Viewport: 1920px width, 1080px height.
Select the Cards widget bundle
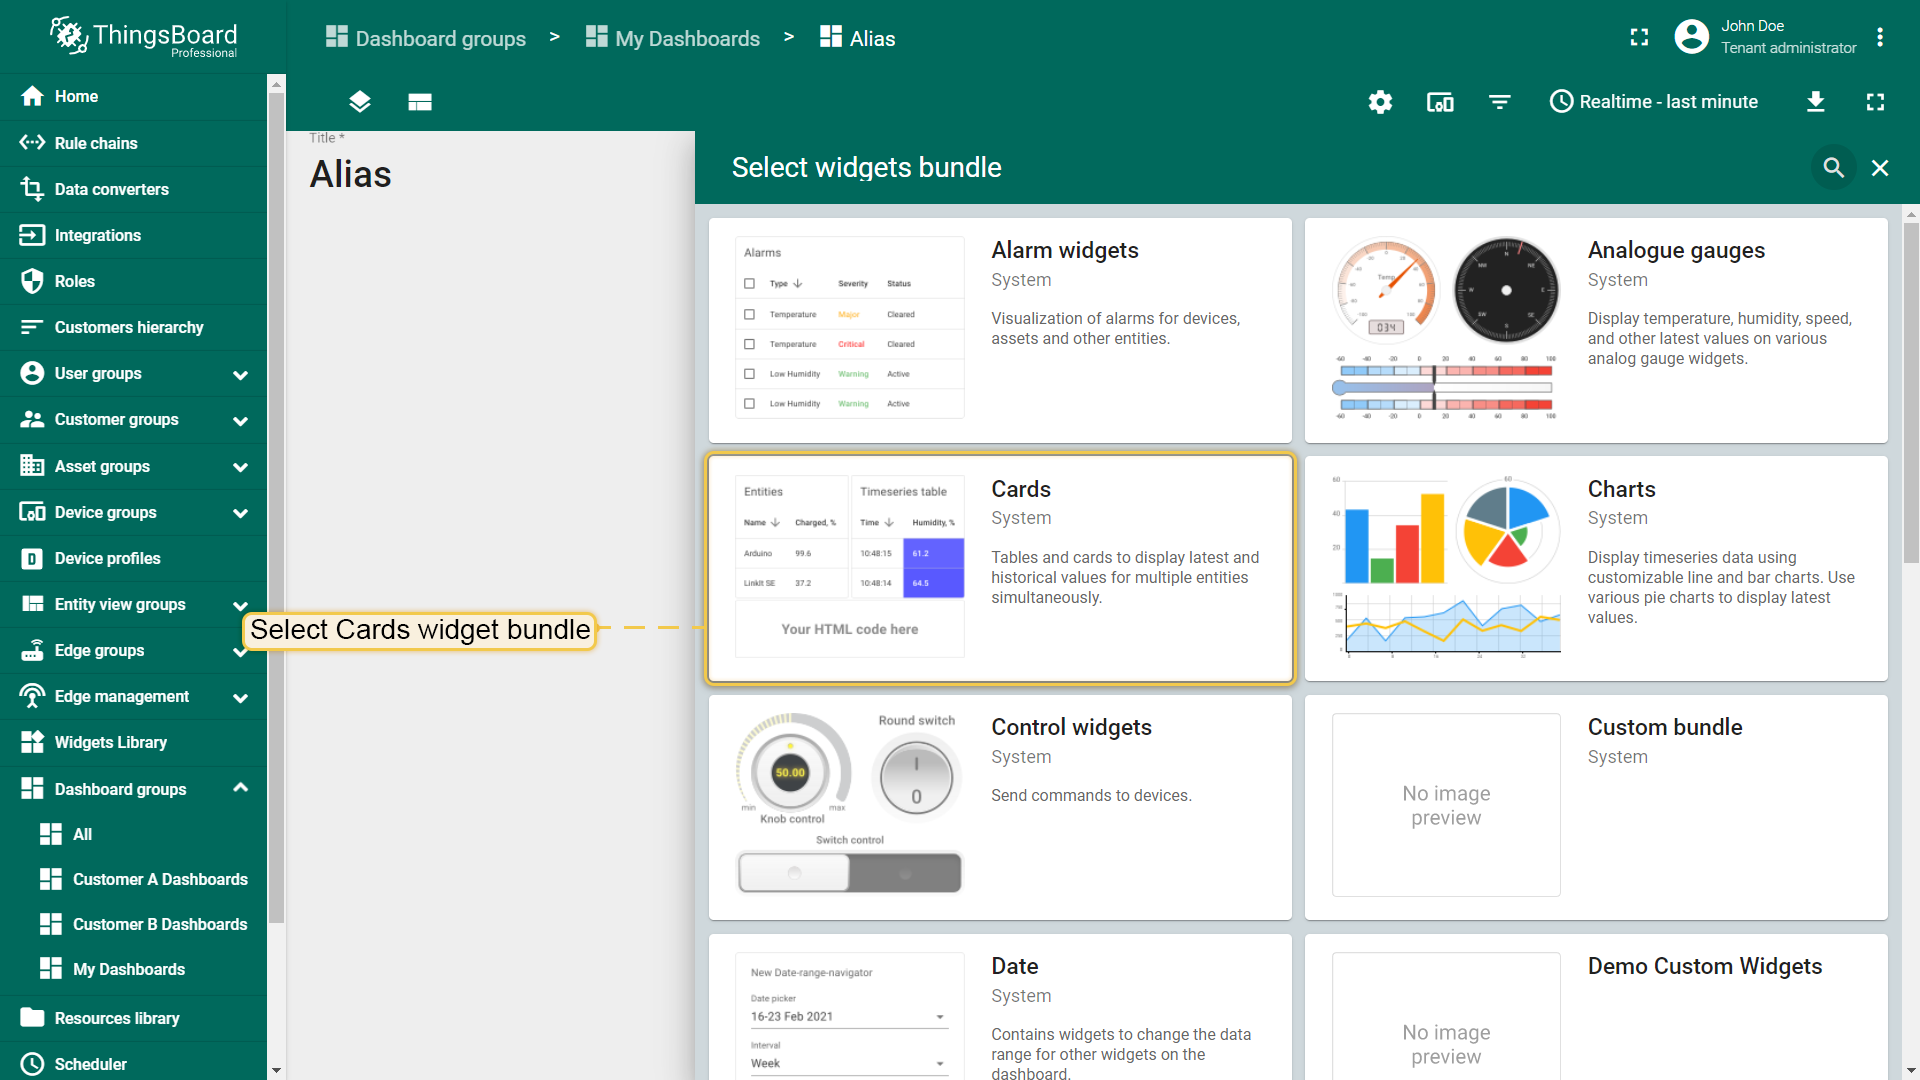click(x=1000, y=568)
